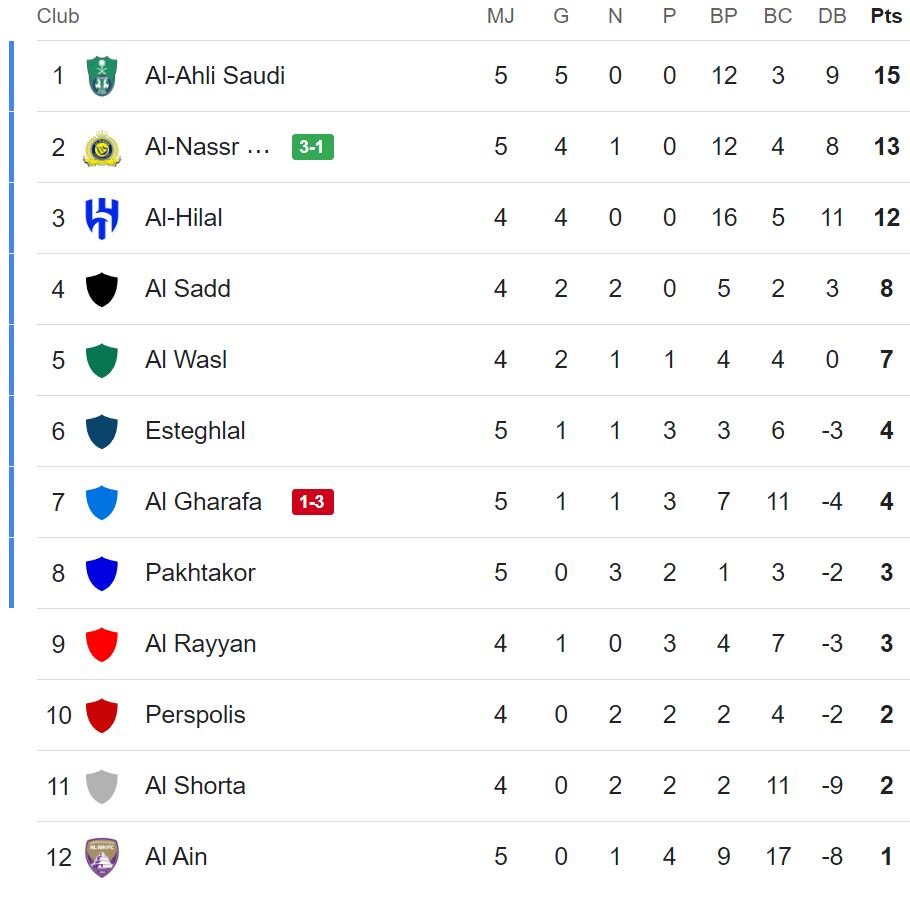Click the Pakhtakor blue shield icon
910x898 pixels.
click(x=99, y=572)
